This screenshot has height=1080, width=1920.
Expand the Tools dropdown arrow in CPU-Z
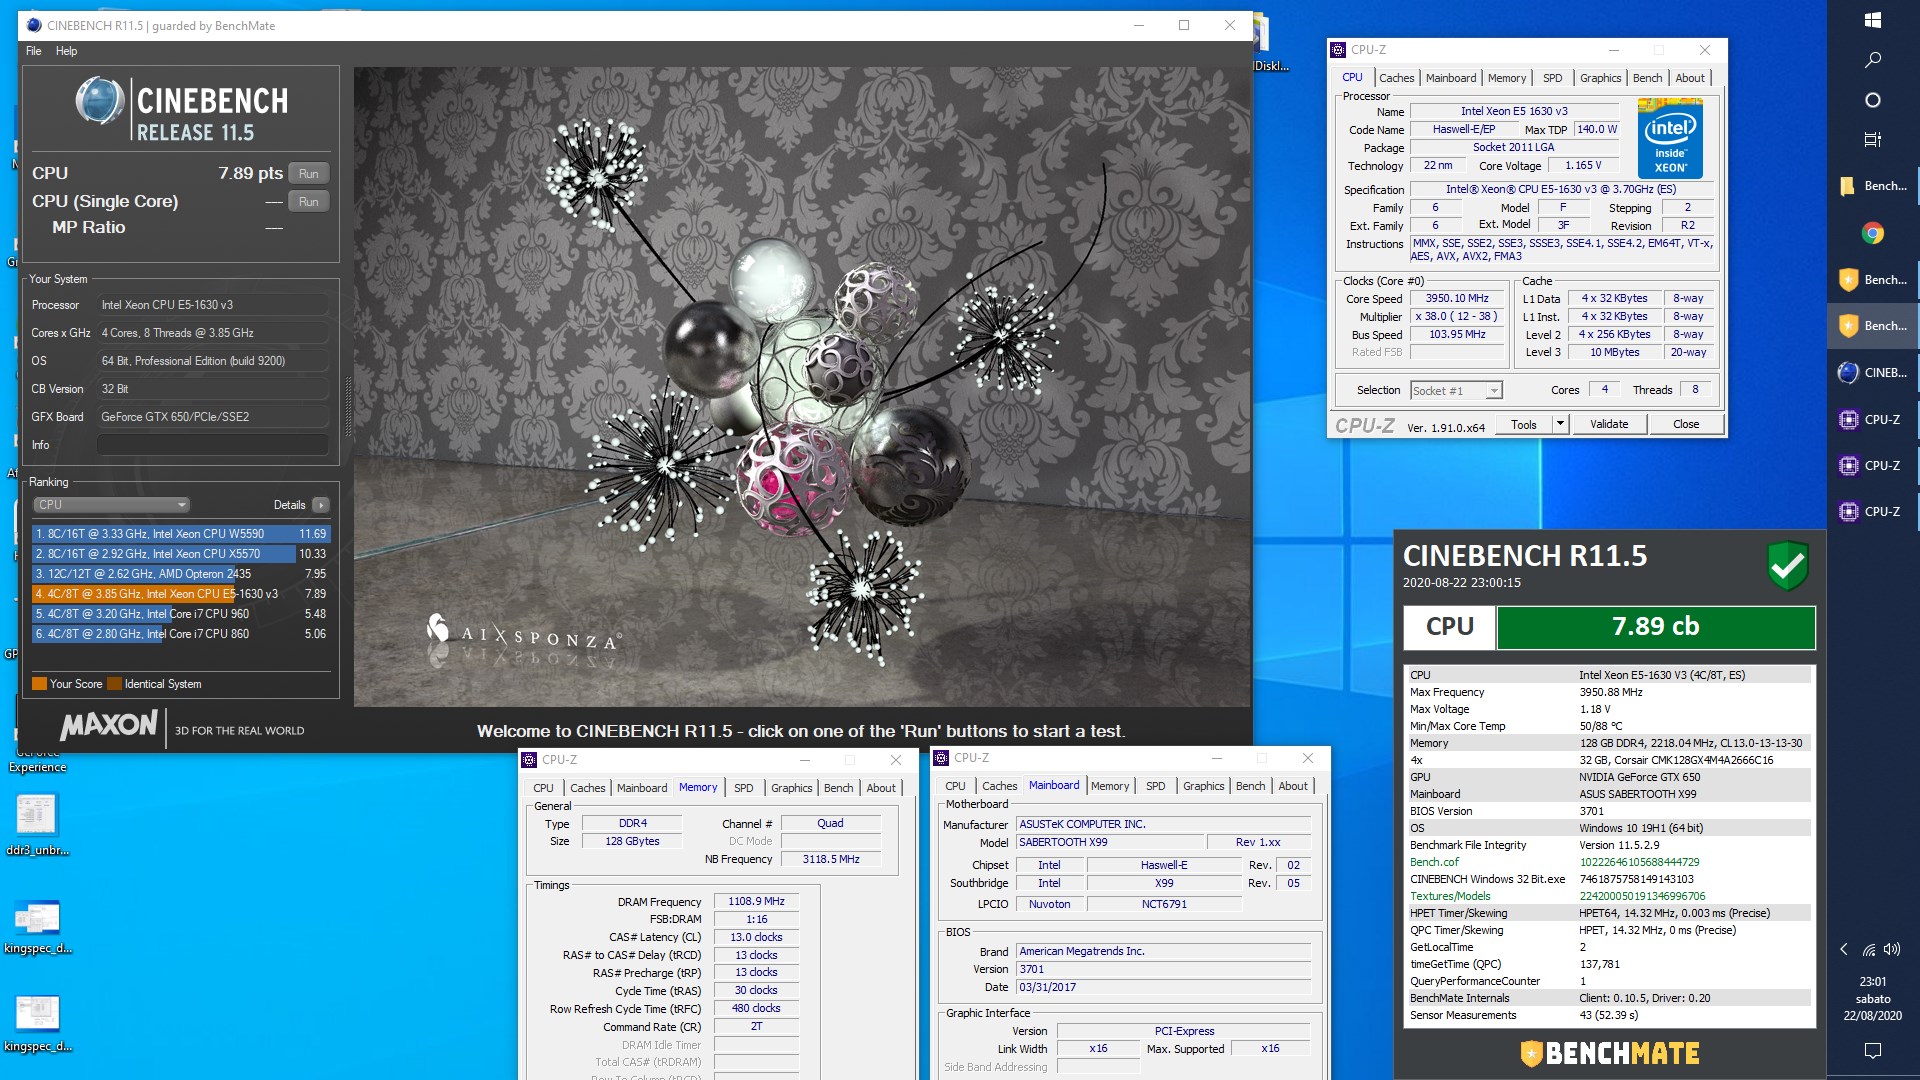click(x=1559, y=425)
